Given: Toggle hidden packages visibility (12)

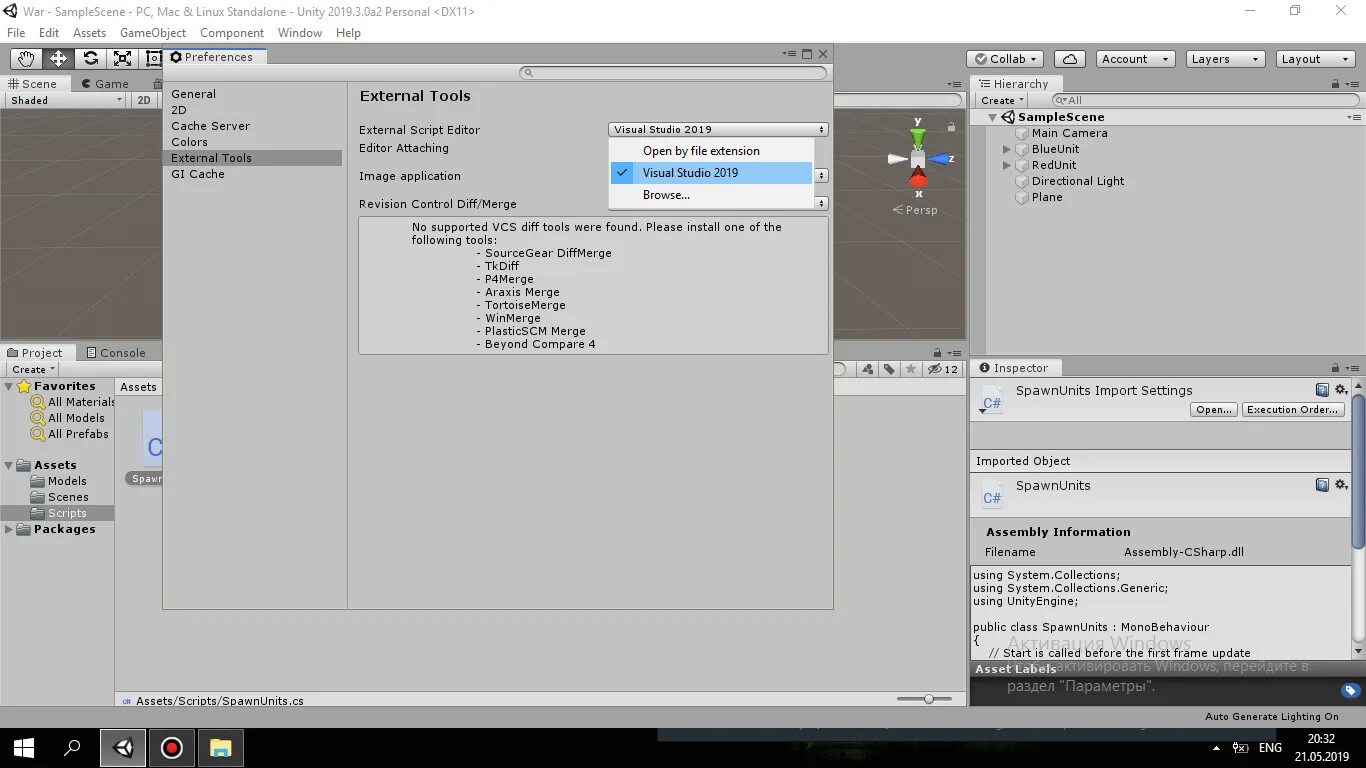Looking at the screenshot, I should [x=942, y=369].
